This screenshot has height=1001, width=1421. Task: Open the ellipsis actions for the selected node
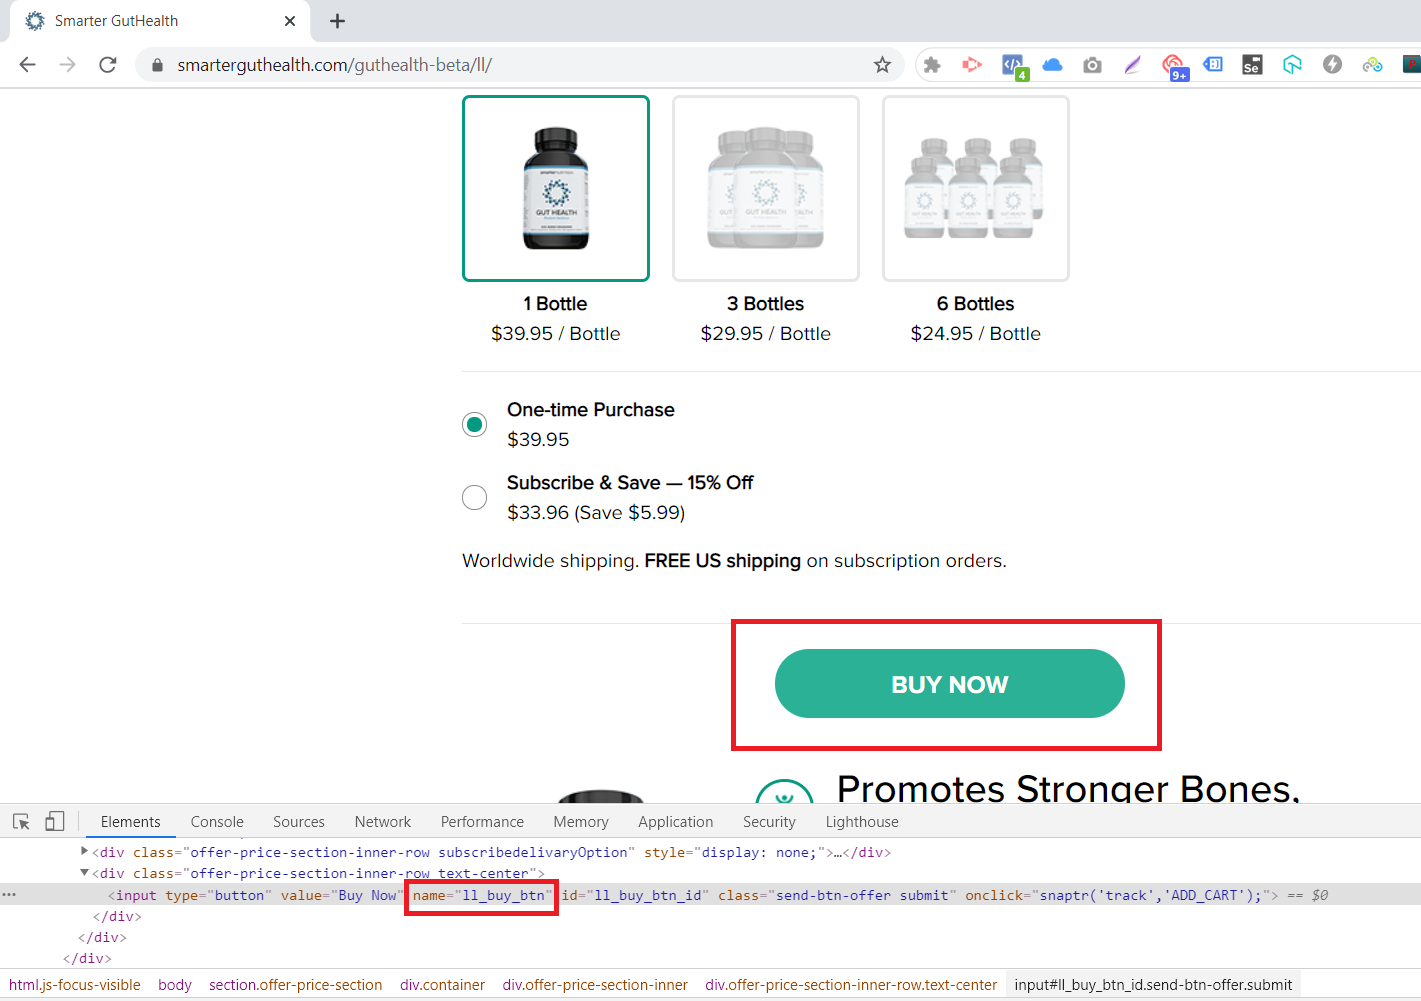pyautogui.click(x=9, y=895)
